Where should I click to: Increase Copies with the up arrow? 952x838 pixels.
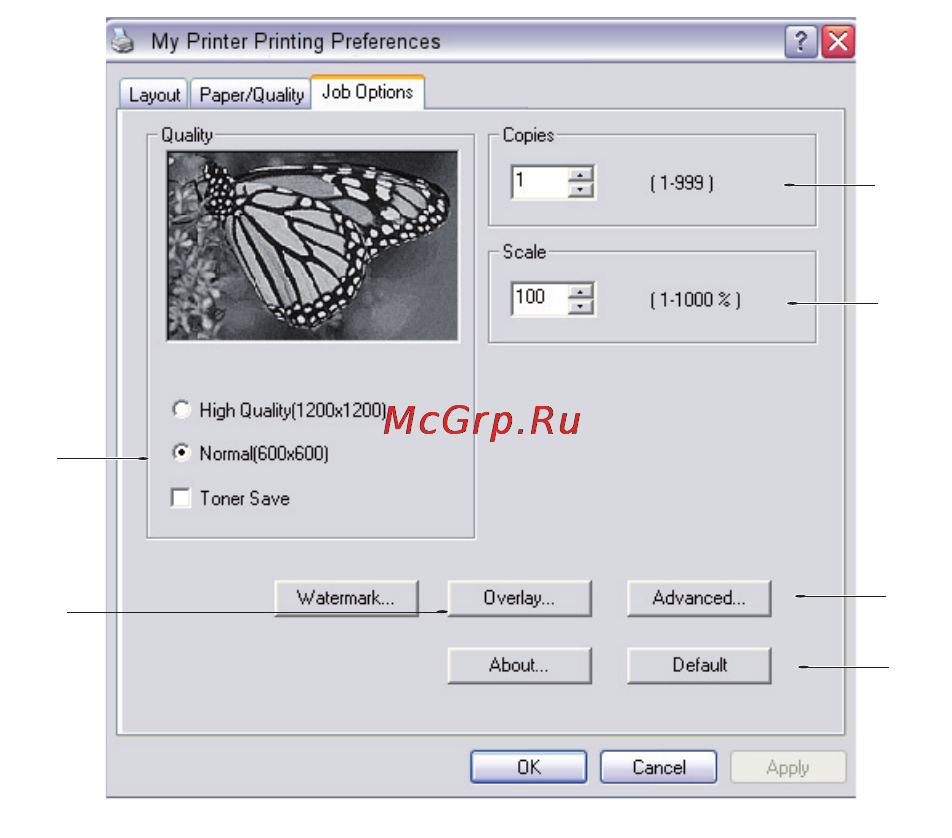581,174
